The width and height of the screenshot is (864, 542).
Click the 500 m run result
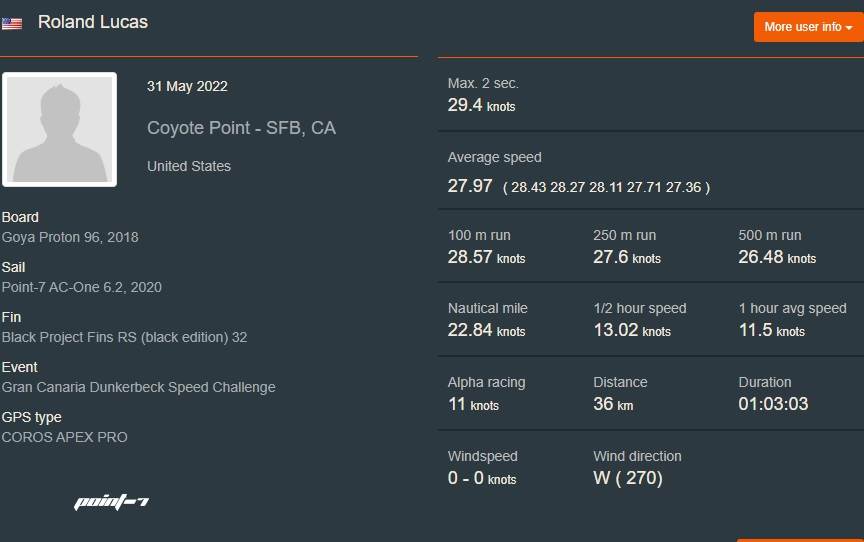(777, 257)
